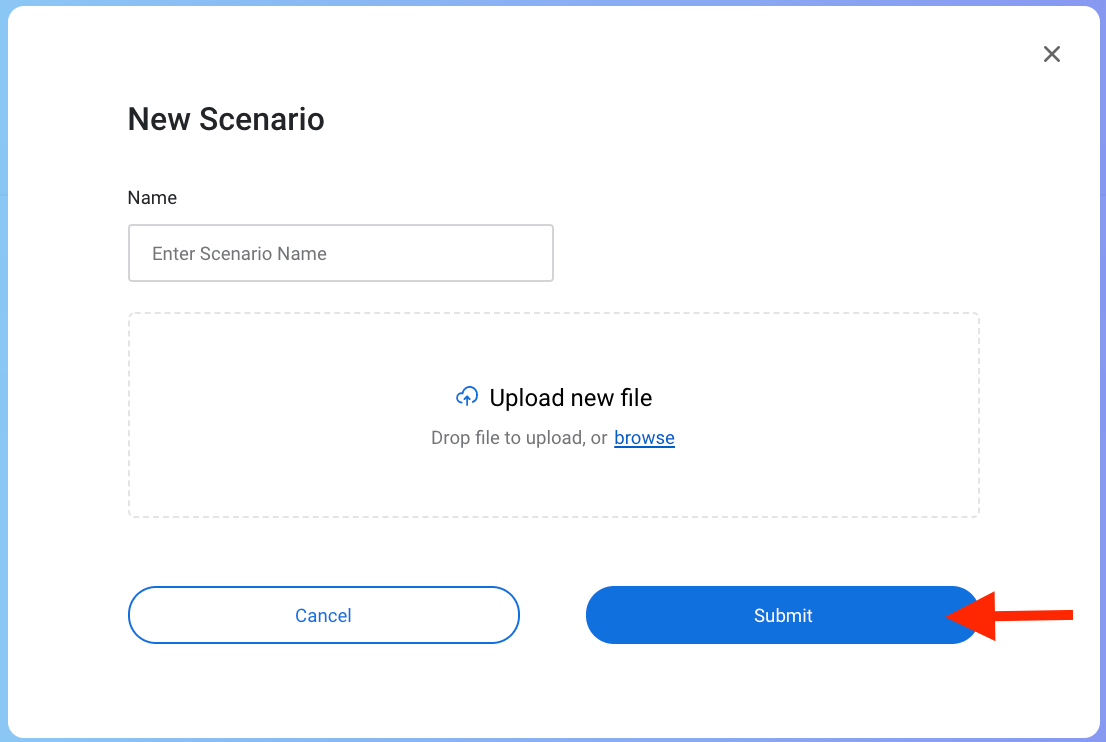Click the red arrow pointing at Submit

pyautogui.click(x=1009, y=616)
